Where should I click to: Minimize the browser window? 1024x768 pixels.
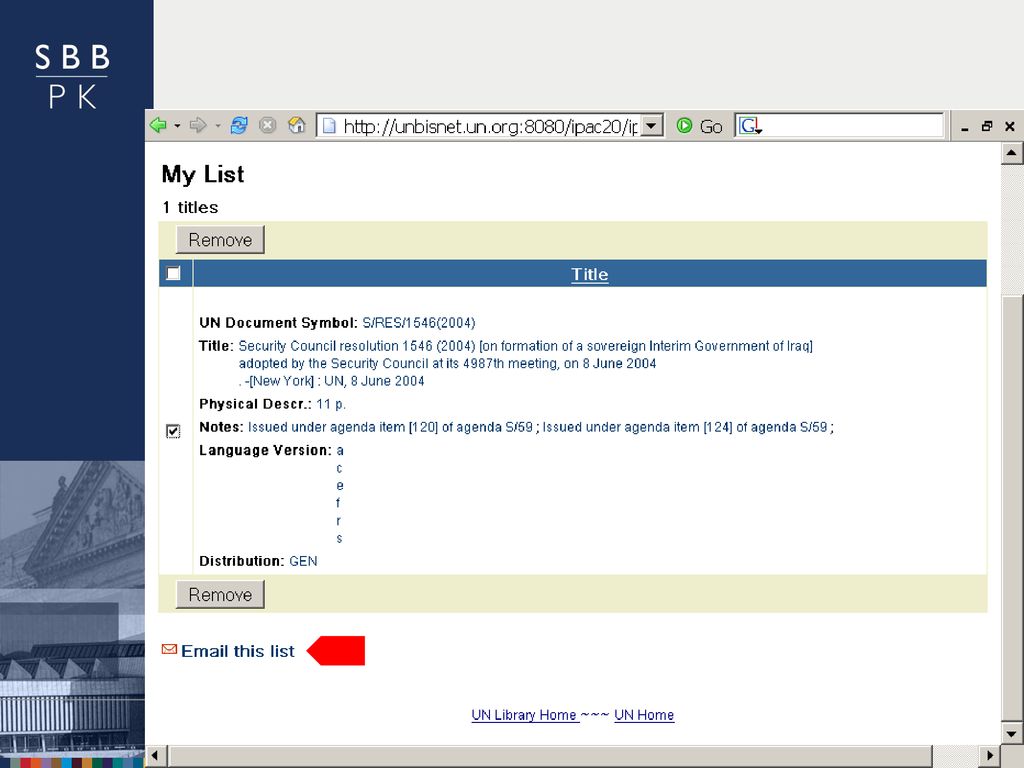tap(965, 127)
